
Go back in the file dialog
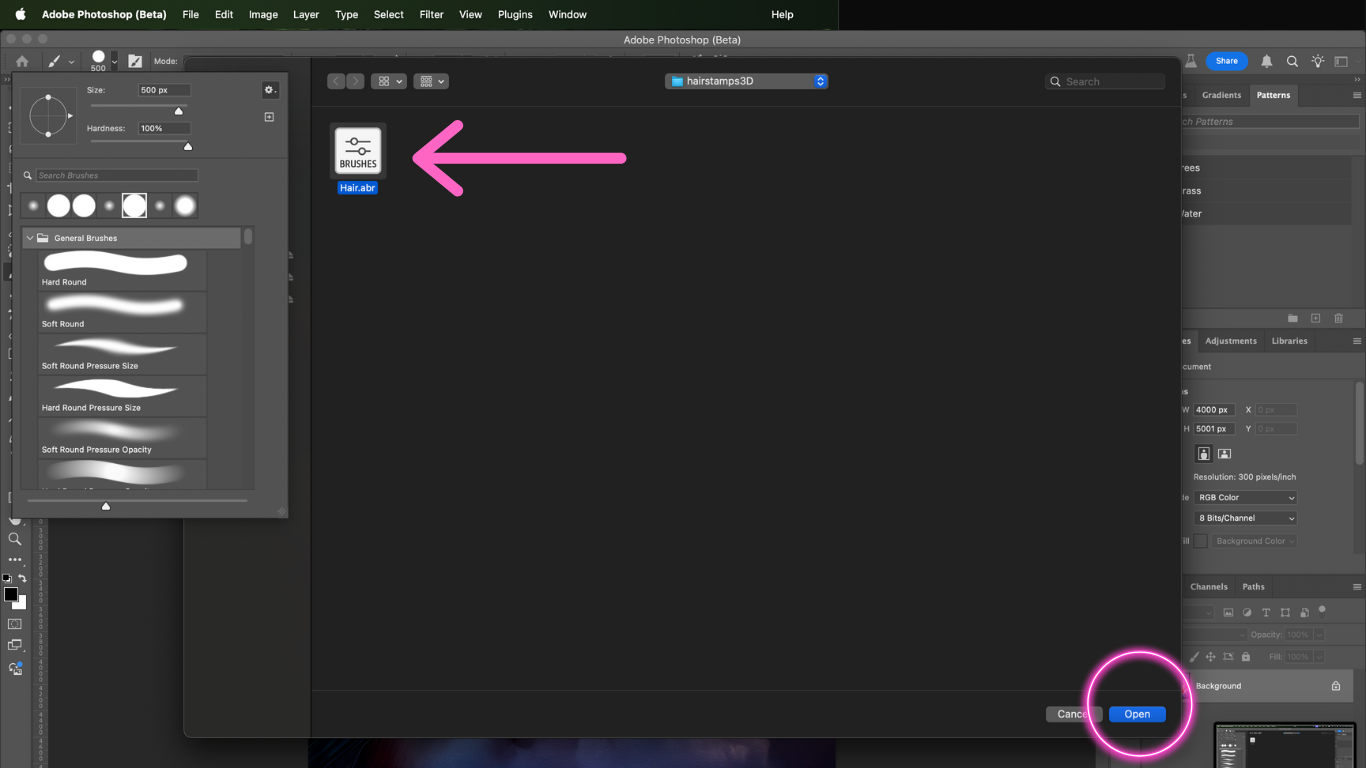336,81
